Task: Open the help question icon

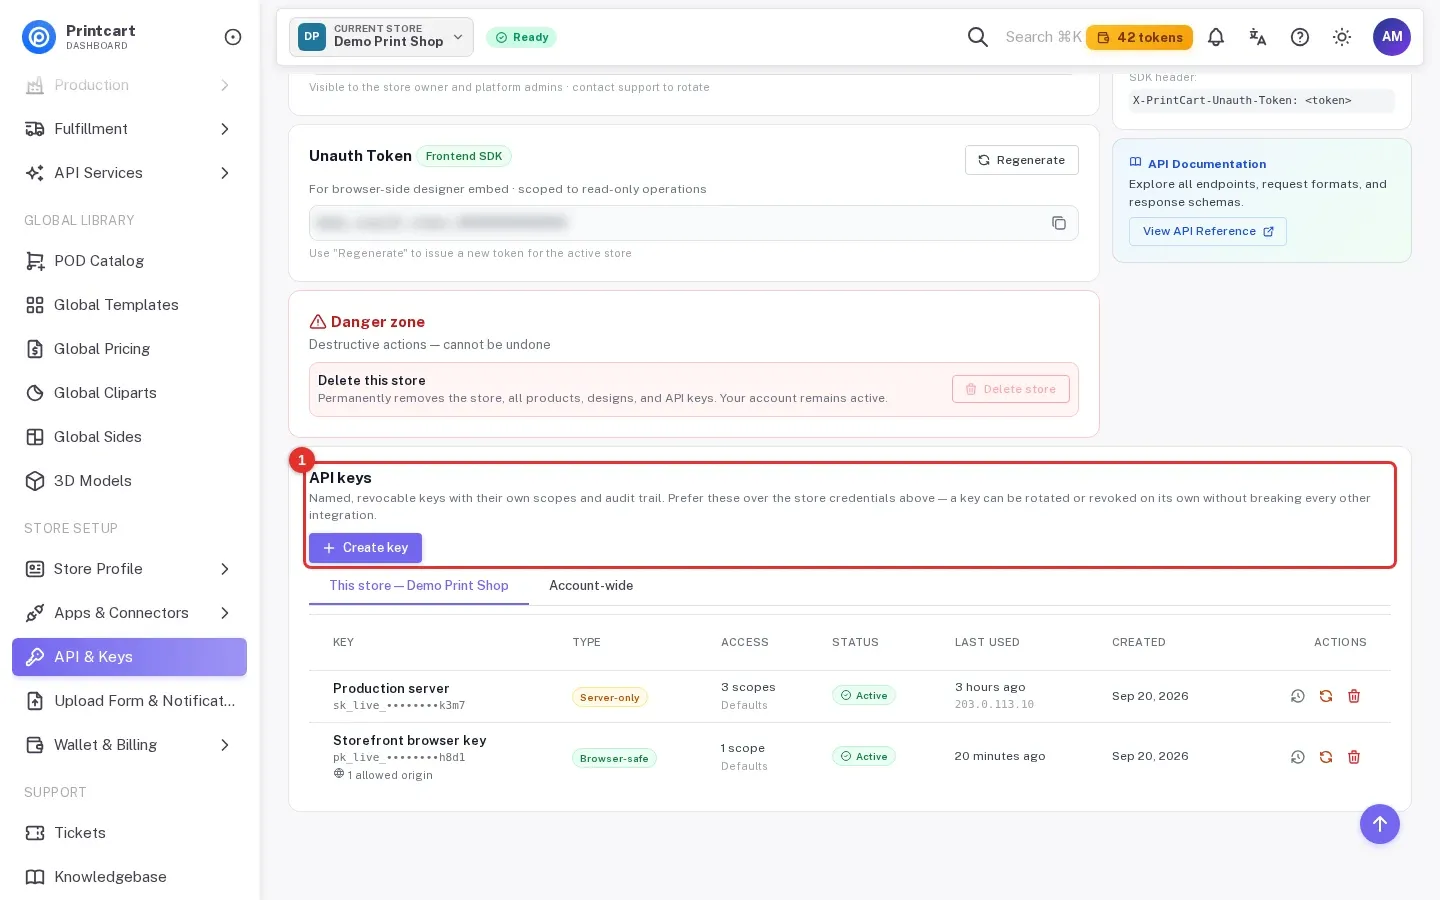Action: tap(1300, 37)
